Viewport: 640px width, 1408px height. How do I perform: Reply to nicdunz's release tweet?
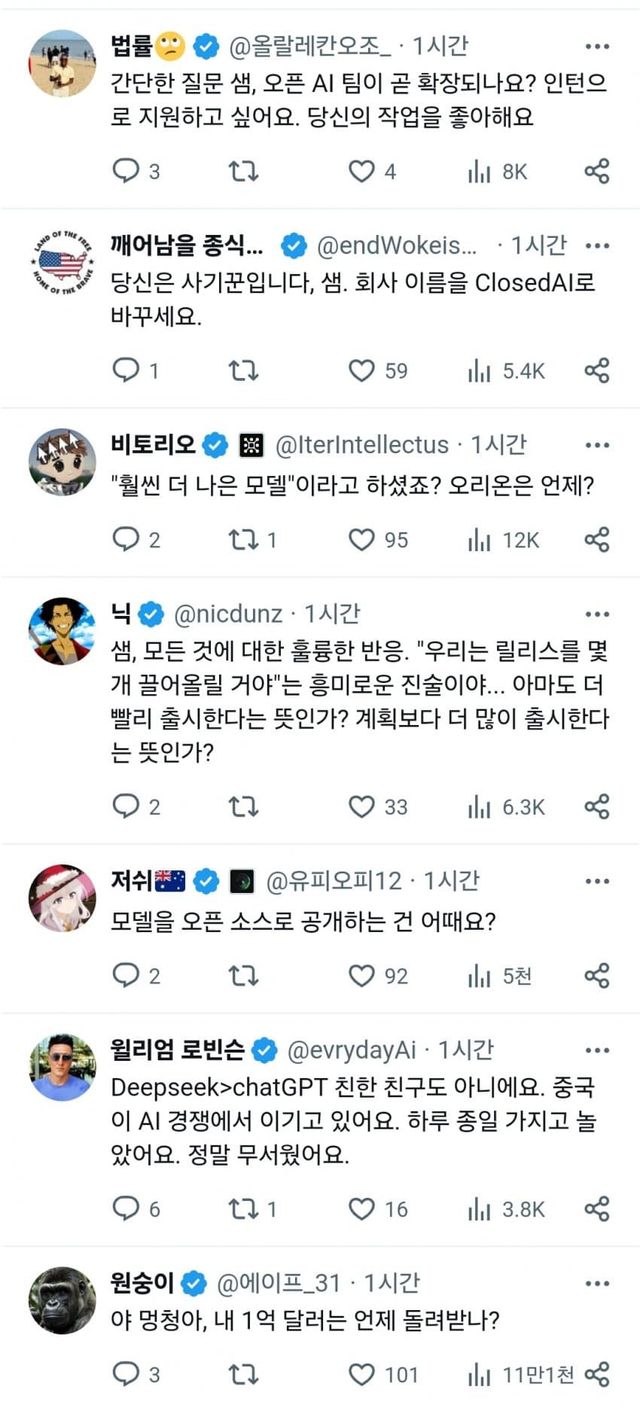click(126, 805)
